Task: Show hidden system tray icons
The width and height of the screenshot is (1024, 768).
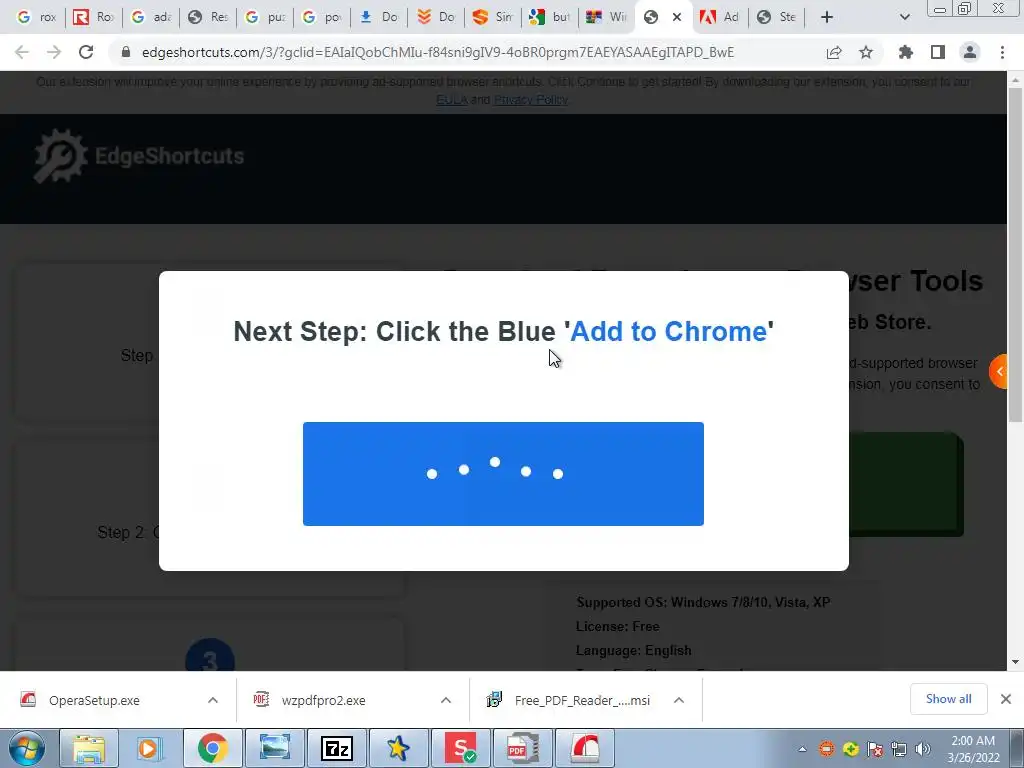Action: [x=803, y=749]
